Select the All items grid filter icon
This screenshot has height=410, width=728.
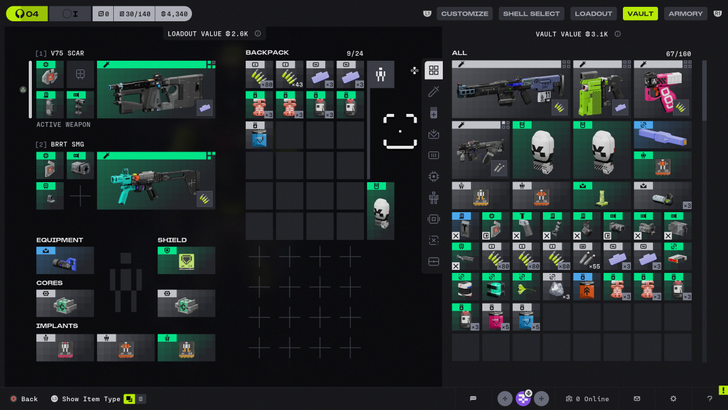point(434,70)
